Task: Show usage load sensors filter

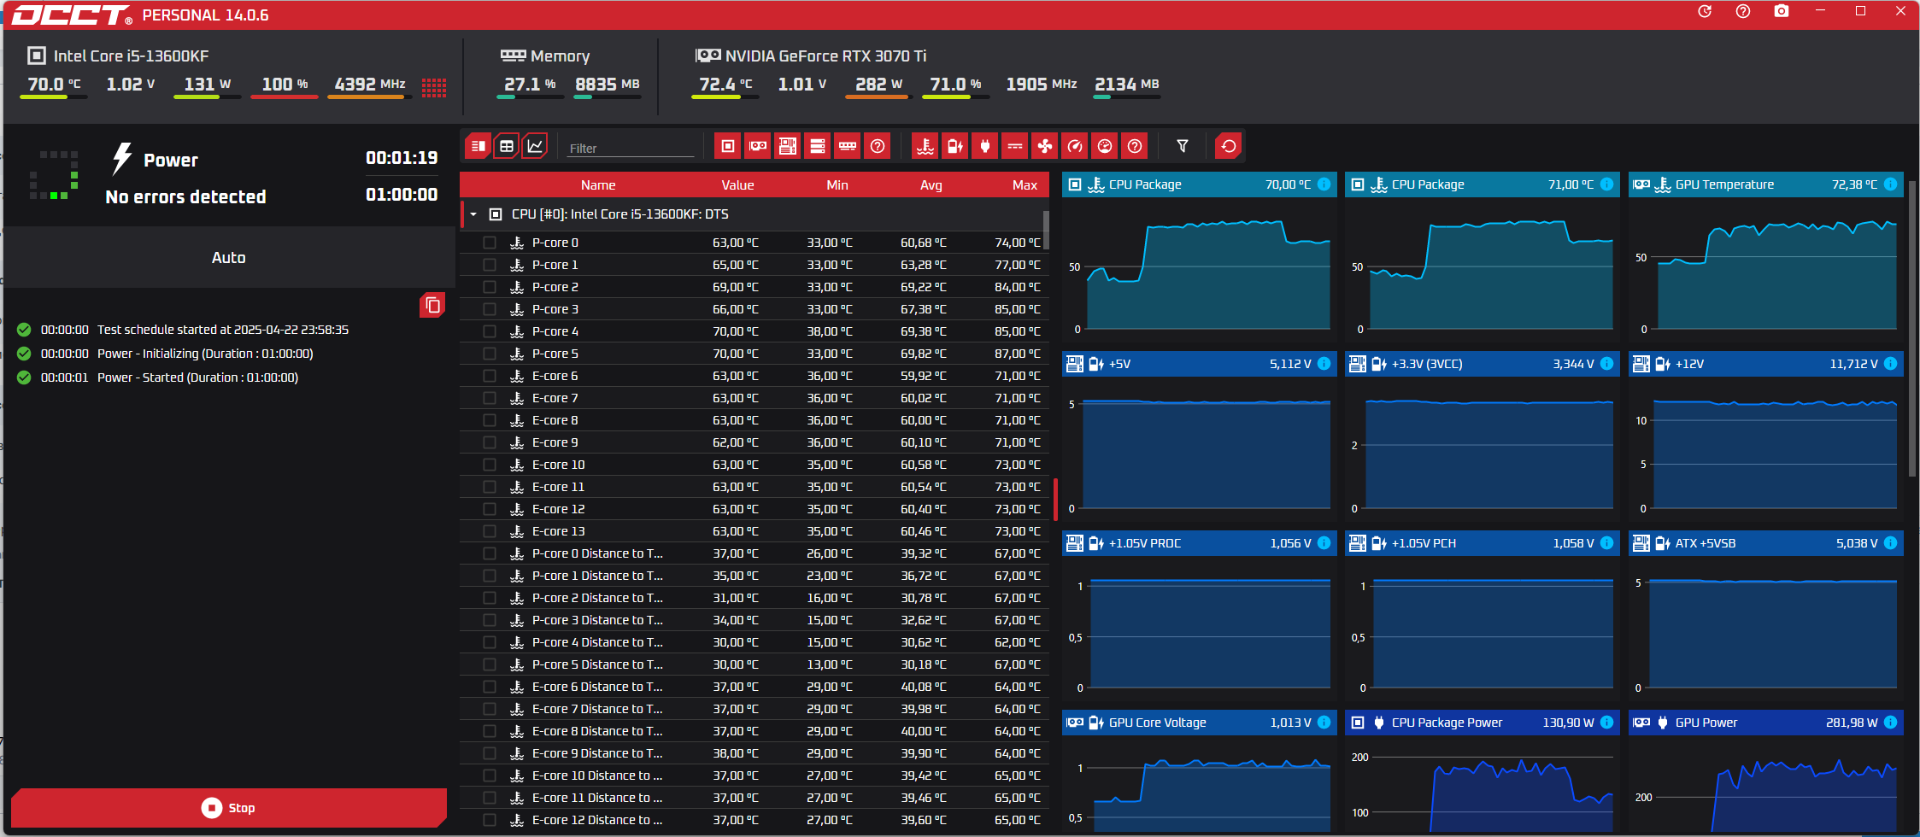Action: pos(1105,147)
